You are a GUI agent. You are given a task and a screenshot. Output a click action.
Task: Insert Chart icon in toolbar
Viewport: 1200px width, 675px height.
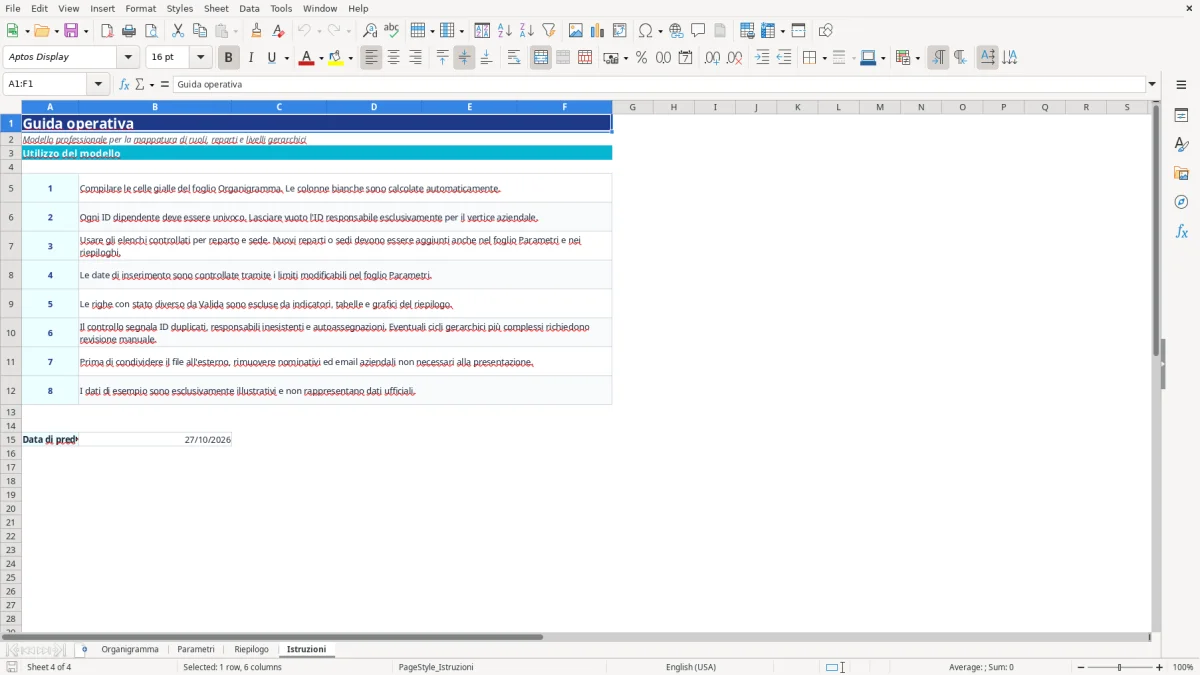598,31
